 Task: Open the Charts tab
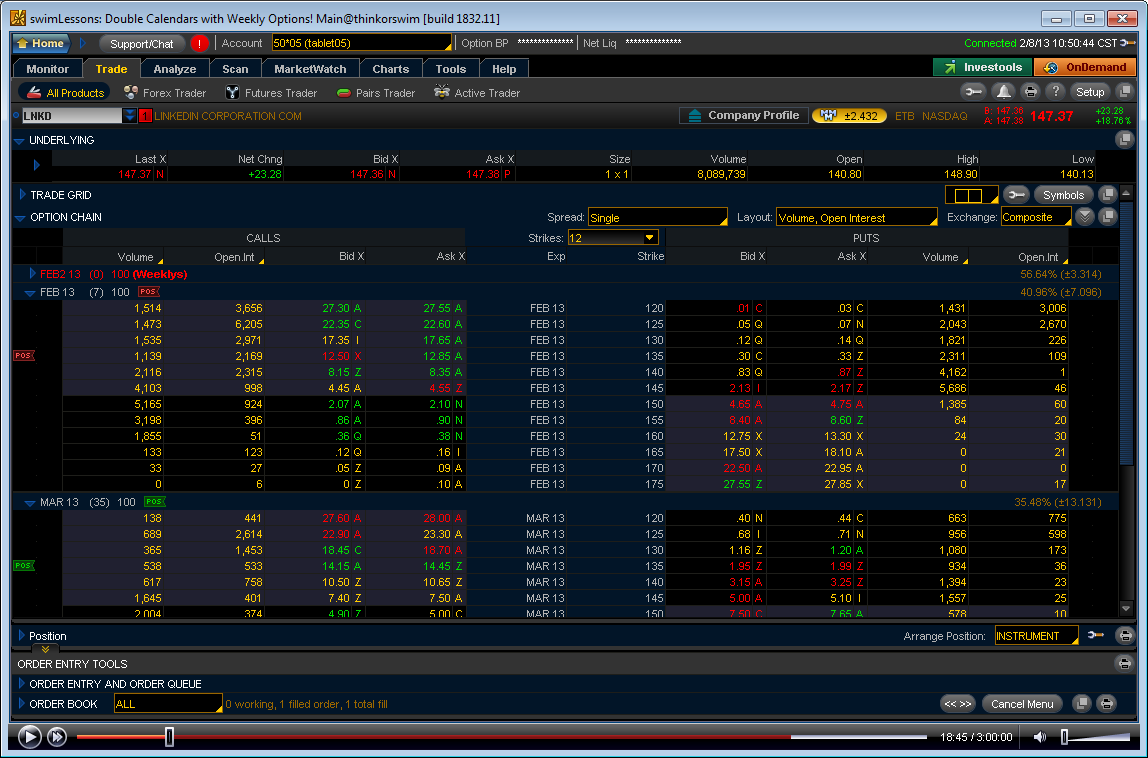(x=391, y=69)
